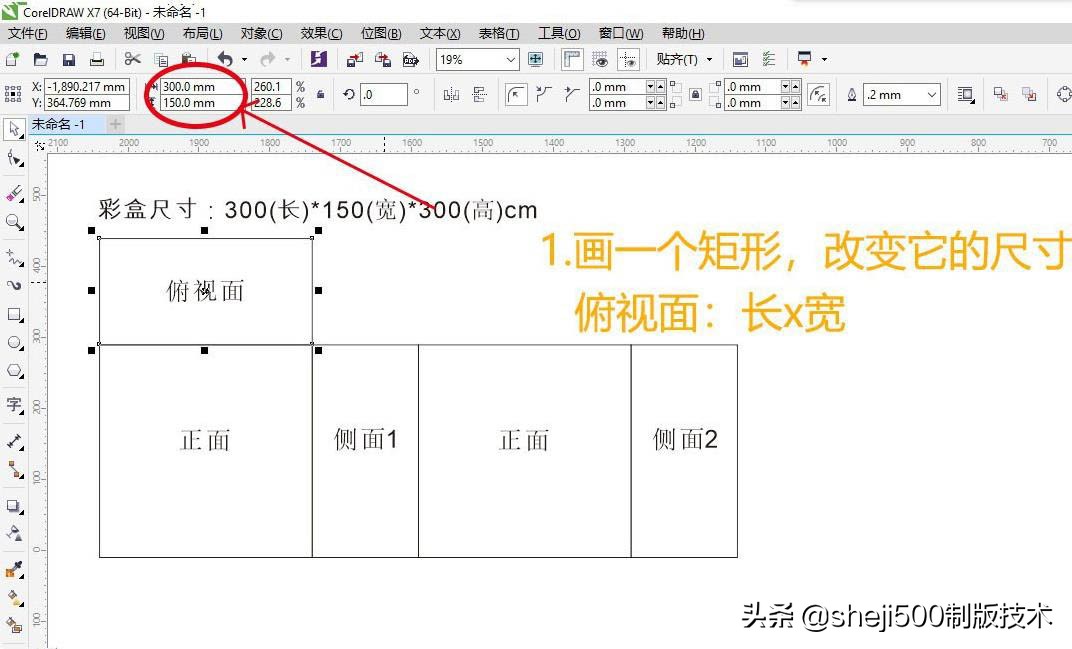Screen dimensions: 1072x649
Task: Click the Mirror horizontally icon
Action: point(451,94)
